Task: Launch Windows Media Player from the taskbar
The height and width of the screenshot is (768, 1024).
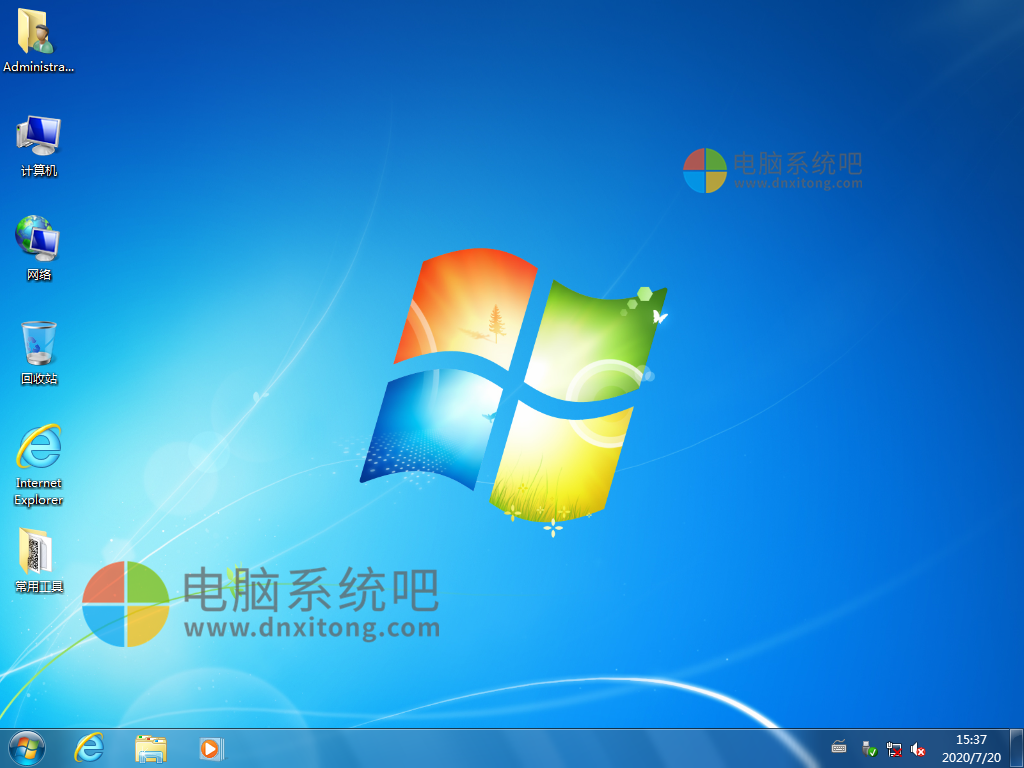Action: (210, 748)
